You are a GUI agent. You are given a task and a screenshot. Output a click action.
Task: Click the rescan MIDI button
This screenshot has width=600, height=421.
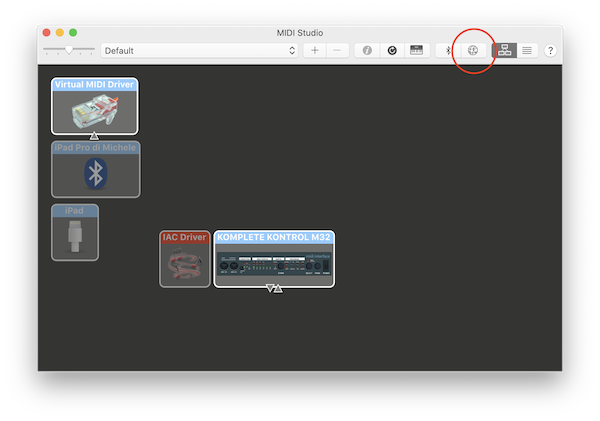pyautogui.click(x=392, y=51)
